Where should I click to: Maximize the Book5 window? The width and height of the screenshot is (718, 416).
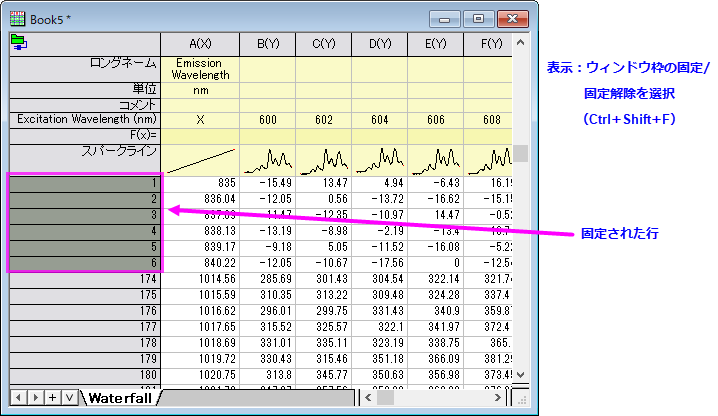coord(479,19)
